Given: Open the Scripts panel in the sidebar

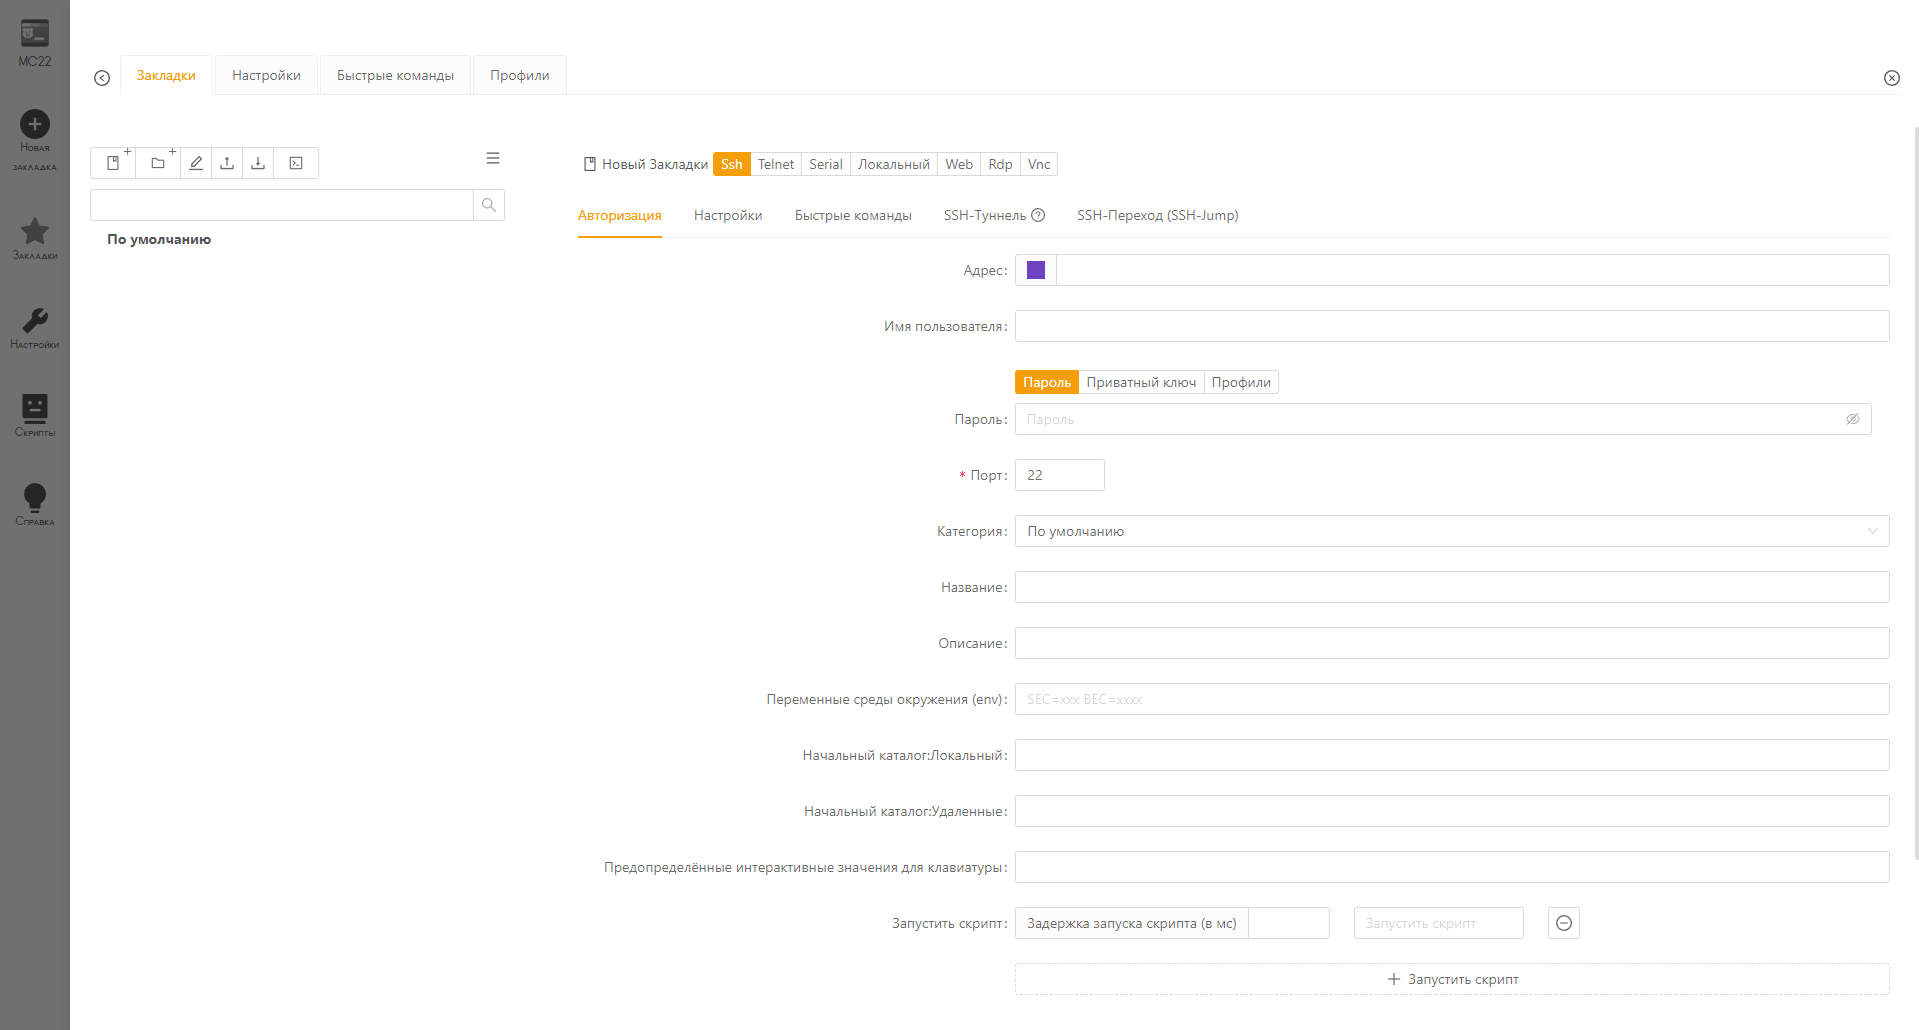Looking at the screenshot, I should point(35,409).
